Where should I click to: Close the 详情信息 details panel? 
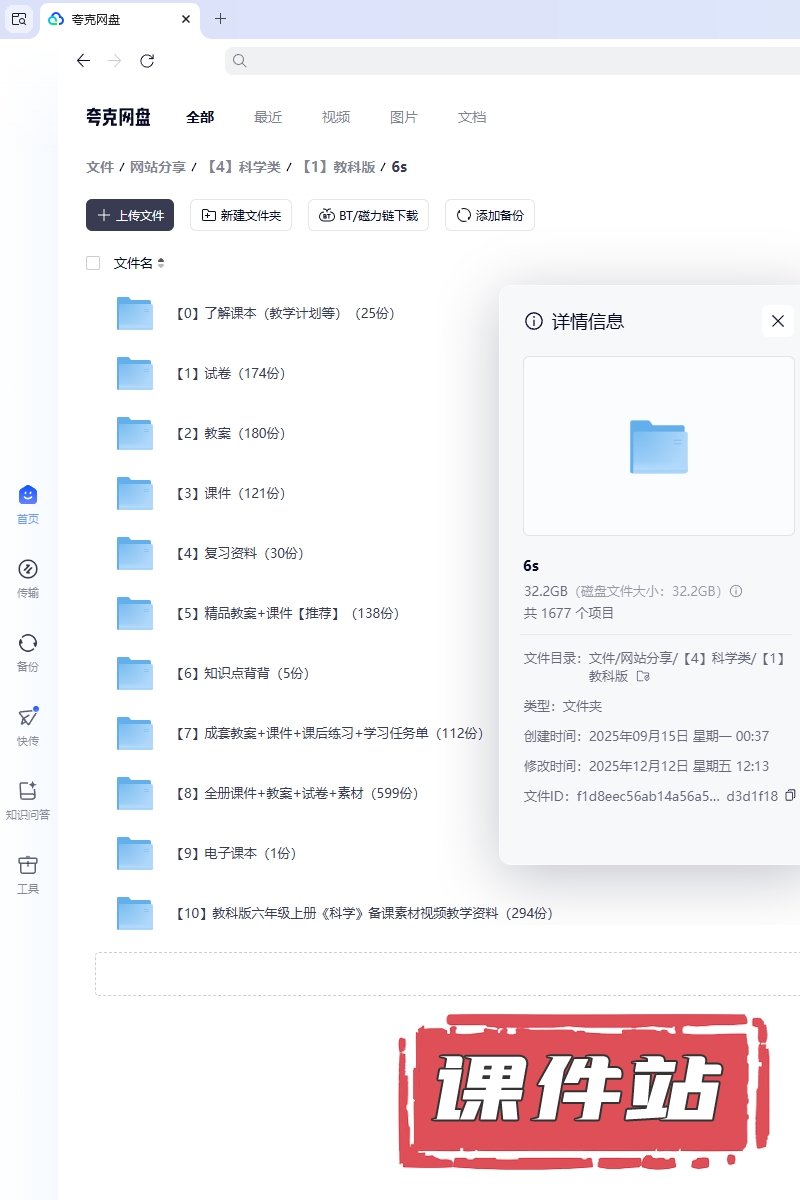(778, 321)
